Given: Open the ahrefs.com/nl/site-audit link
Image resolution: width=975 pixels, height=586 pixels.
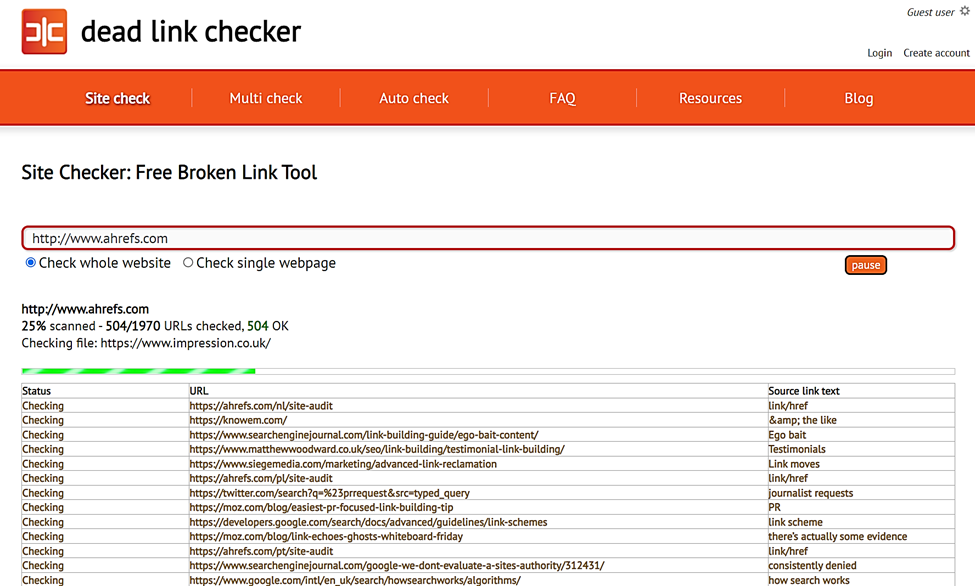Looking at the screenshot, I should click(x=261, y=406).
